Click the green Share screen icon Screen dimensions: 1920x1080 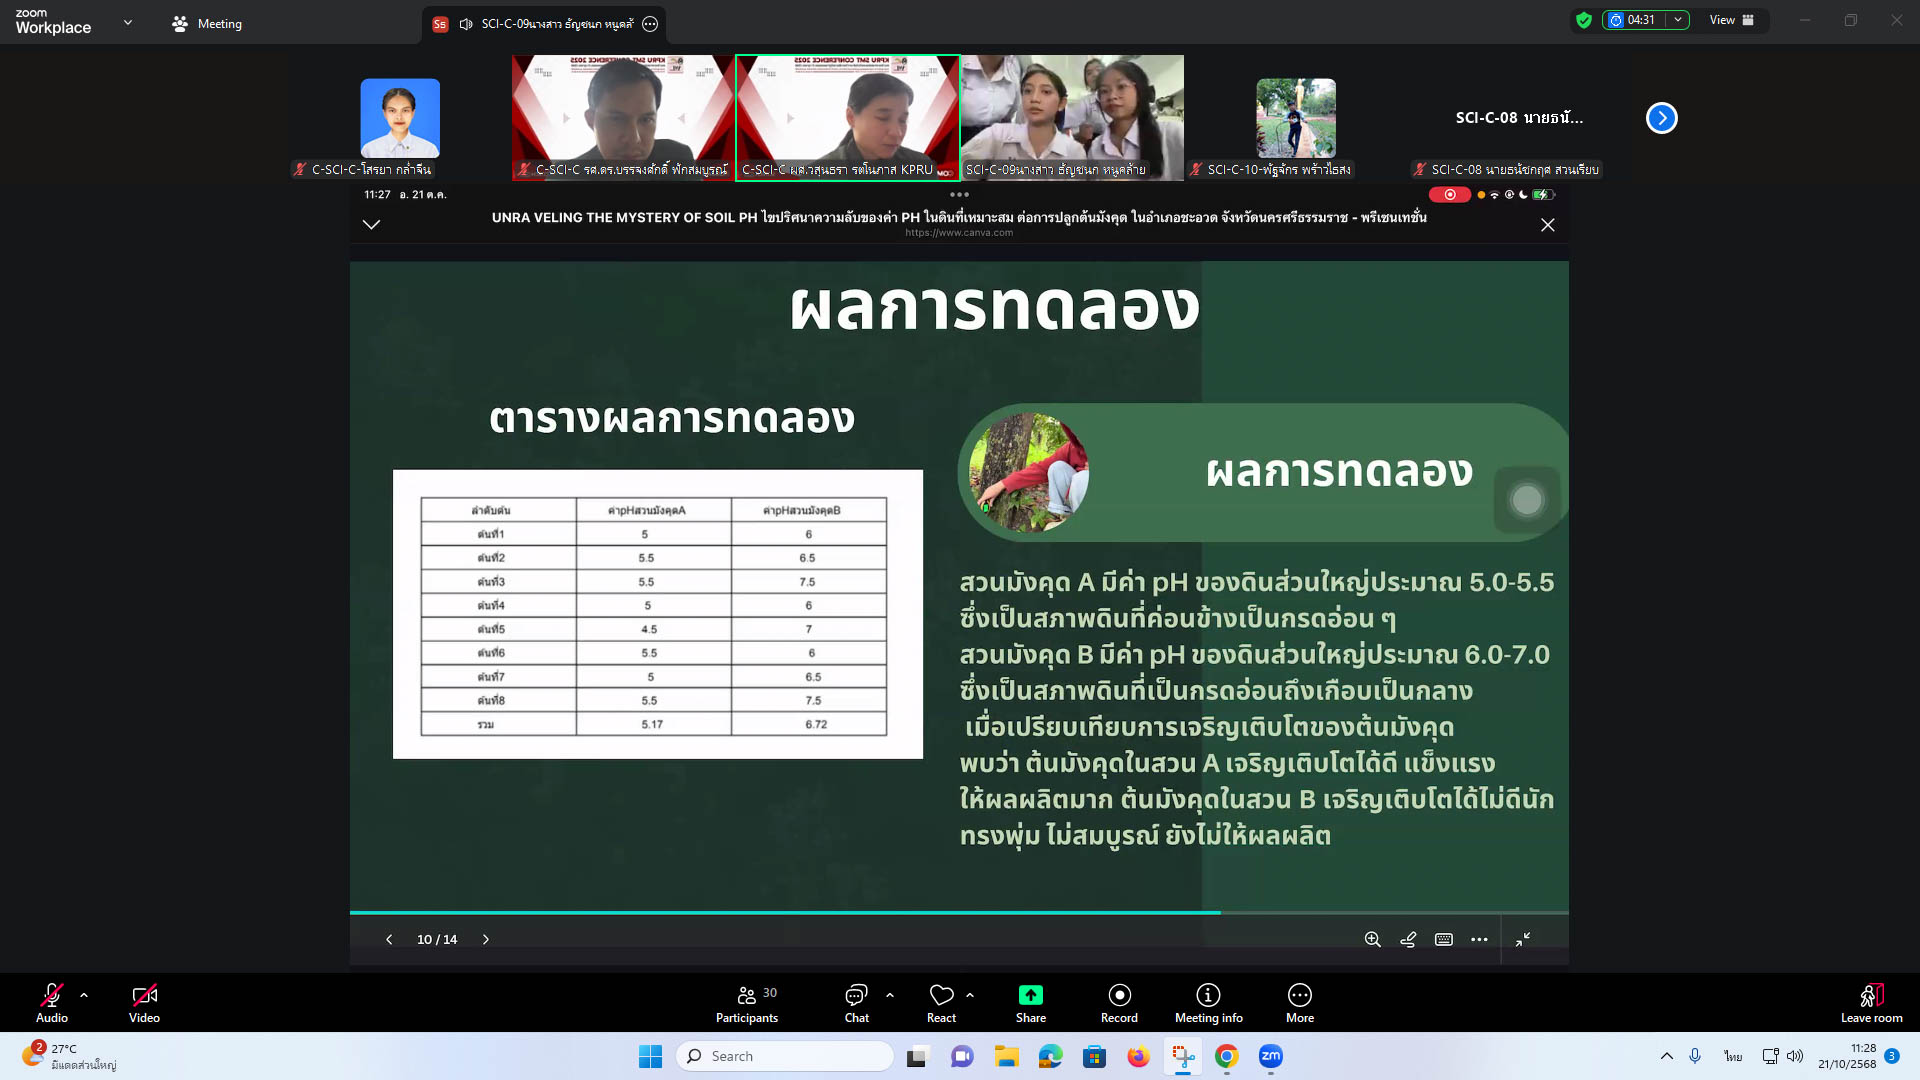pyautogui.click(x=1030, y=995)
